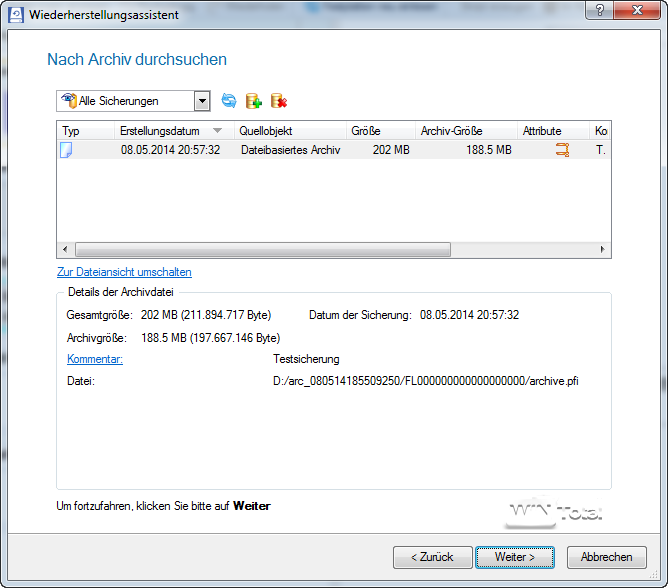668x588 pixels.
Task: Click the add archive database icon
Action: (x=254, y=101)
